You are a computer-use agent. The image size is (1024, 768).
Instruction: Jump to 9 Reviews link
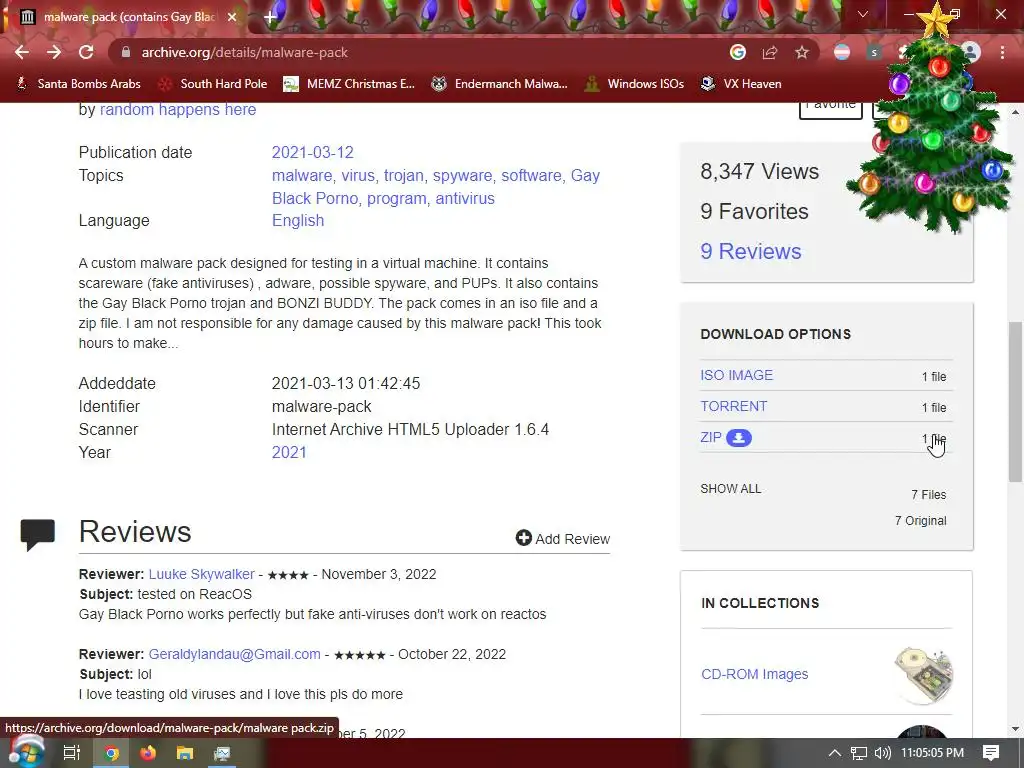pos(751,251)
